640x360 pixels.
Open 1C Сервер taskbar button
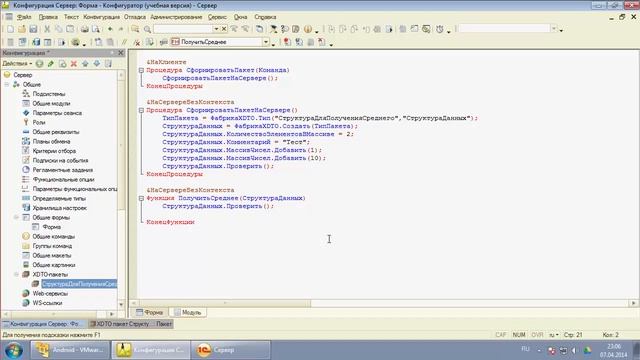231,350
